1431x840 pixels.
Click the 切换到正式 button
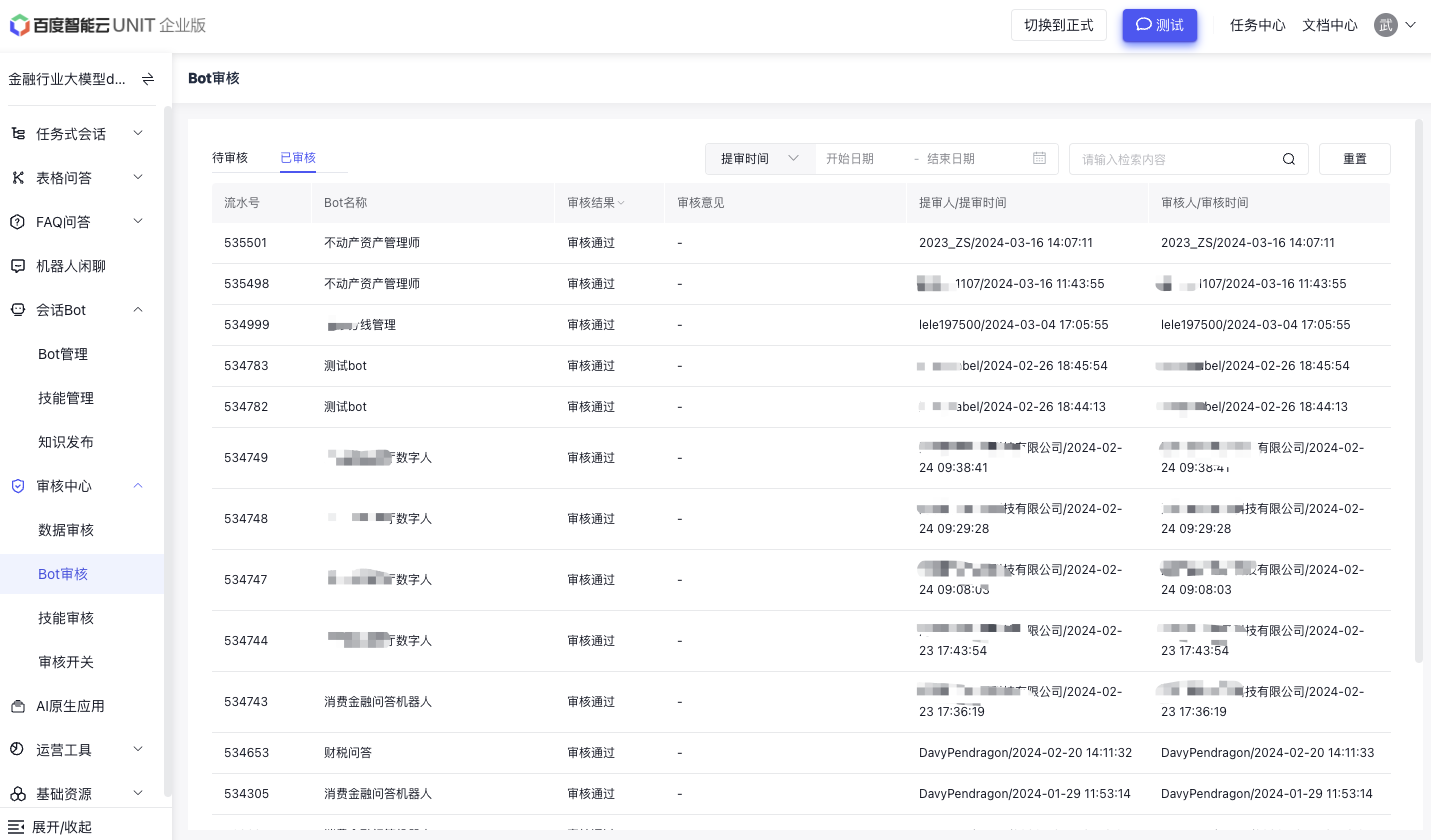click(1059, 25)
